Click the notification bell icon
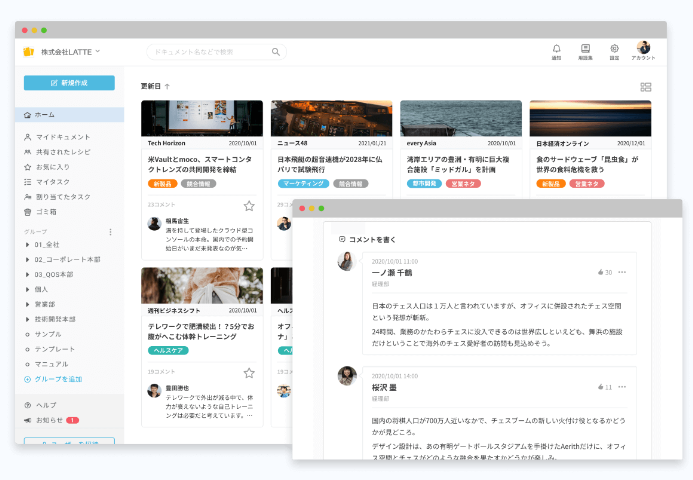The width and height of the screenshot is (693, 480). click(x=556, y=49)
